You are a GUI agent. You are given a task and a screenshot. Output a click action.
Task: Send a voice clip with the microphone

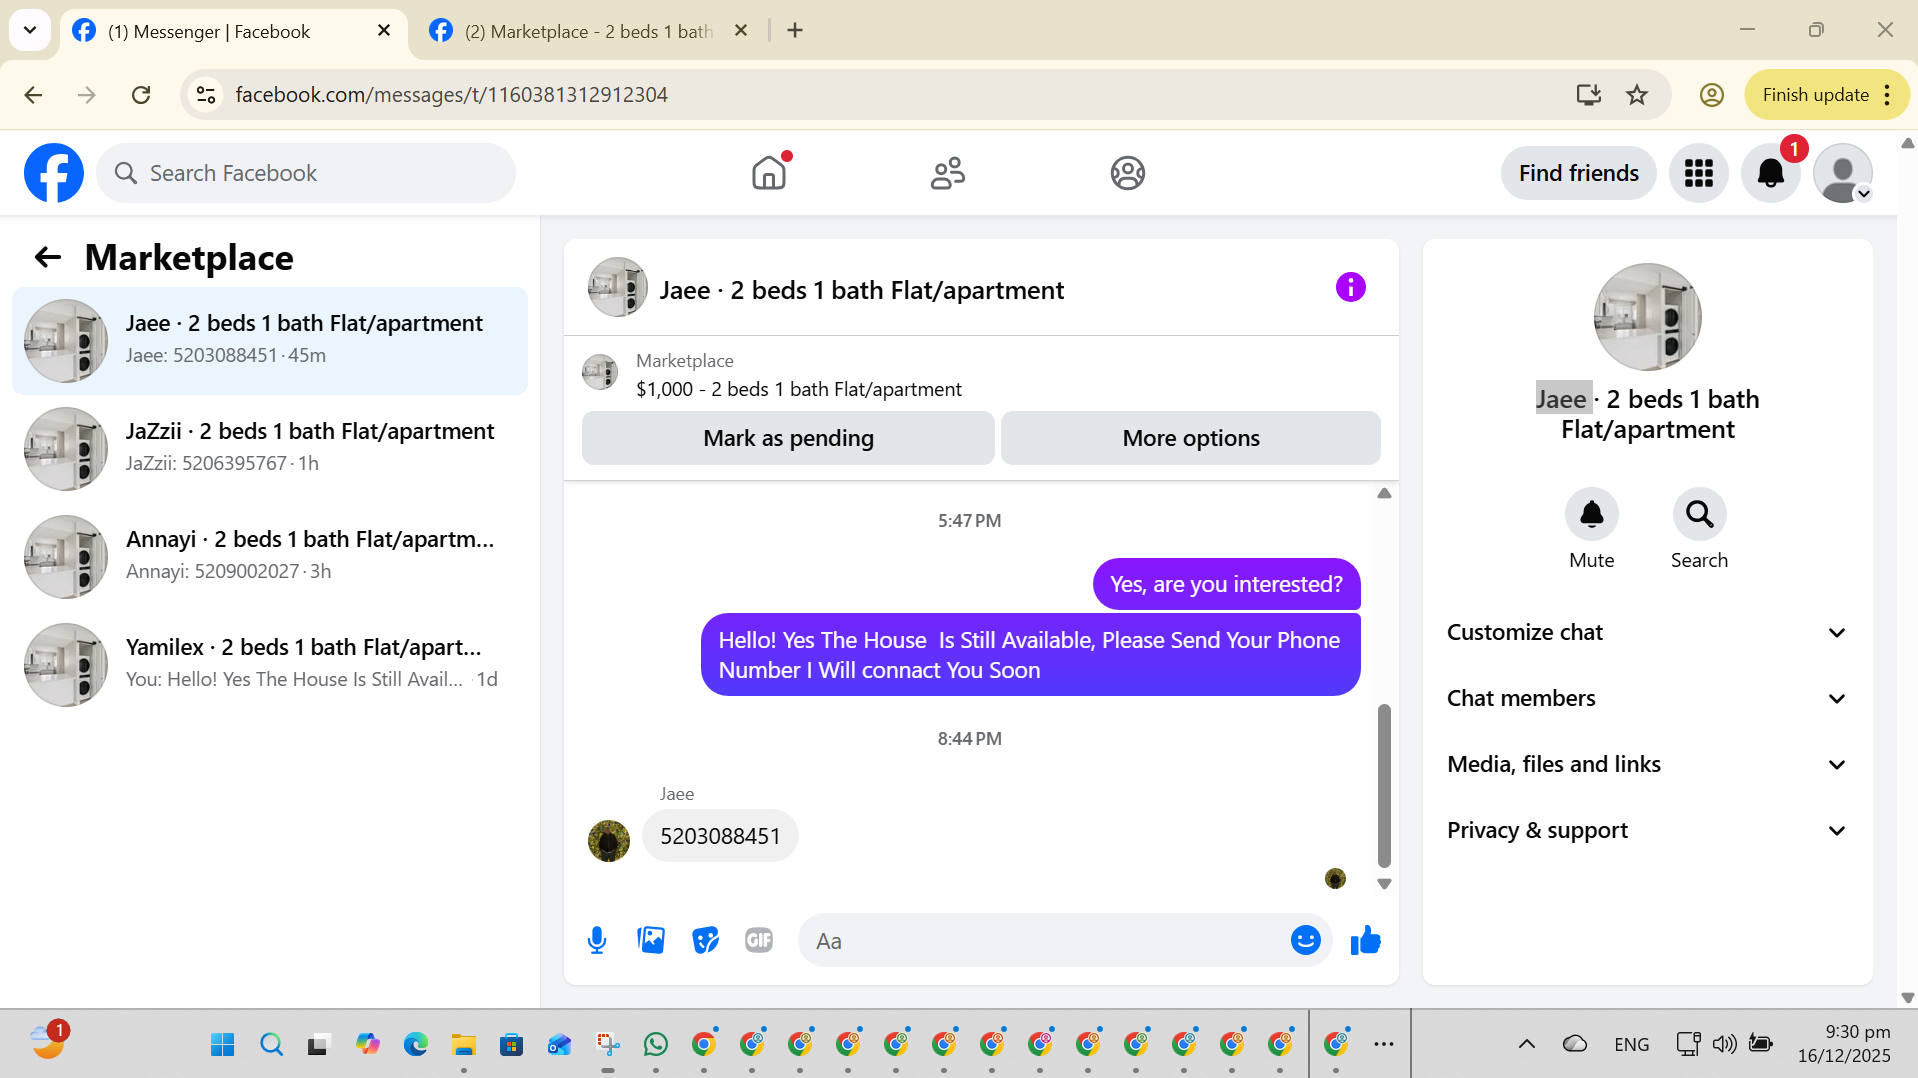point(597,940)
